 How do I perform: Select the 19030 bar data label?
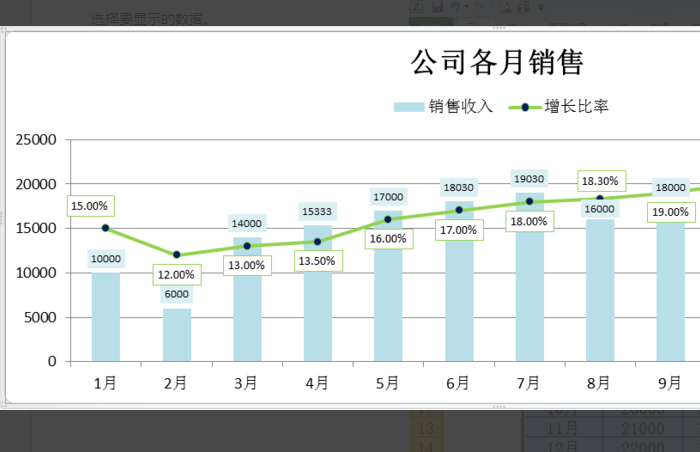click(x=529, y=179)
